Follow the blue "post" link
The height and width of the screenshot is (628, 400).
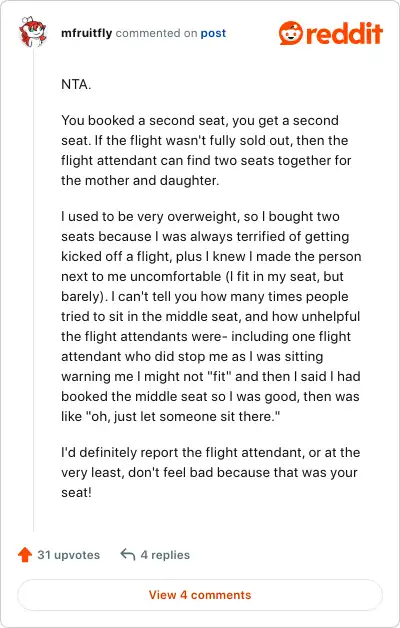pyautogui.click(x=213, y=33)
